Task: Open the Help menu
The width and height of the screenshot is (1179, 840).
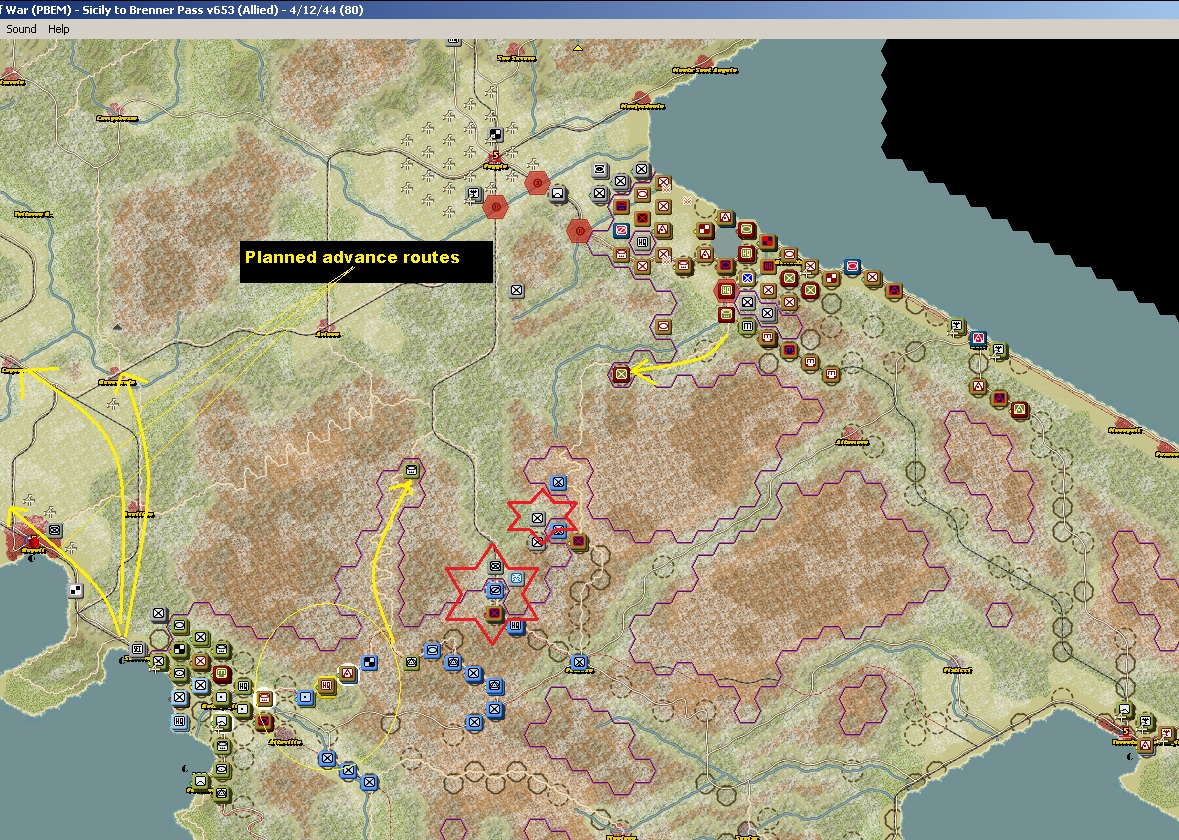Action: pos(58,29)
